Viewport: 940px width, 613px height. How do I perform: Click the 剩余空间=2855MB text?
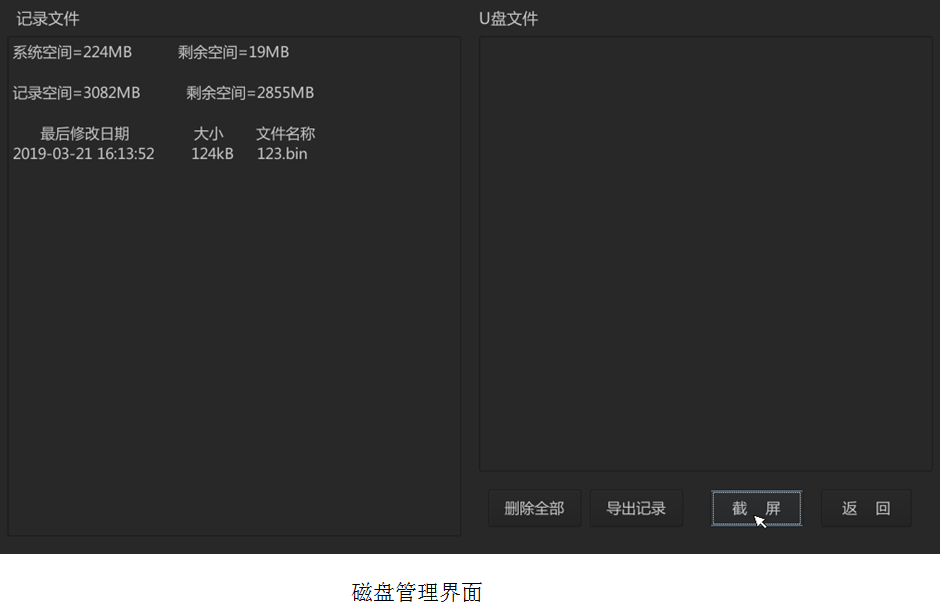250,93
